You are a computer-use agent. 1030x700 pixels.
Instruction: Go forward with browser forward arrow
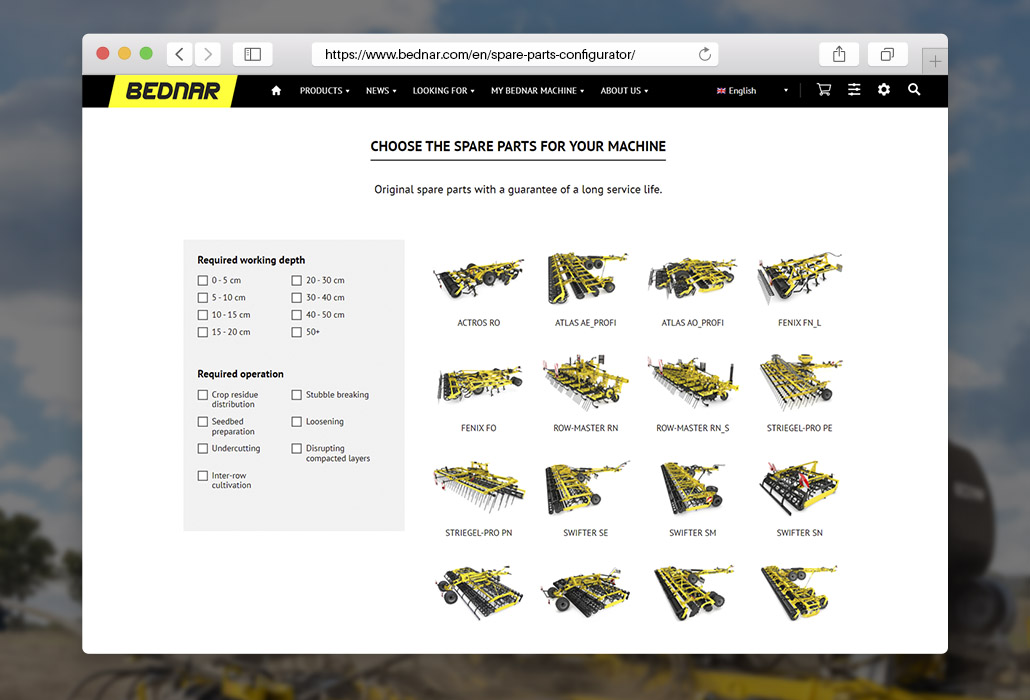[x=208, y=55]
